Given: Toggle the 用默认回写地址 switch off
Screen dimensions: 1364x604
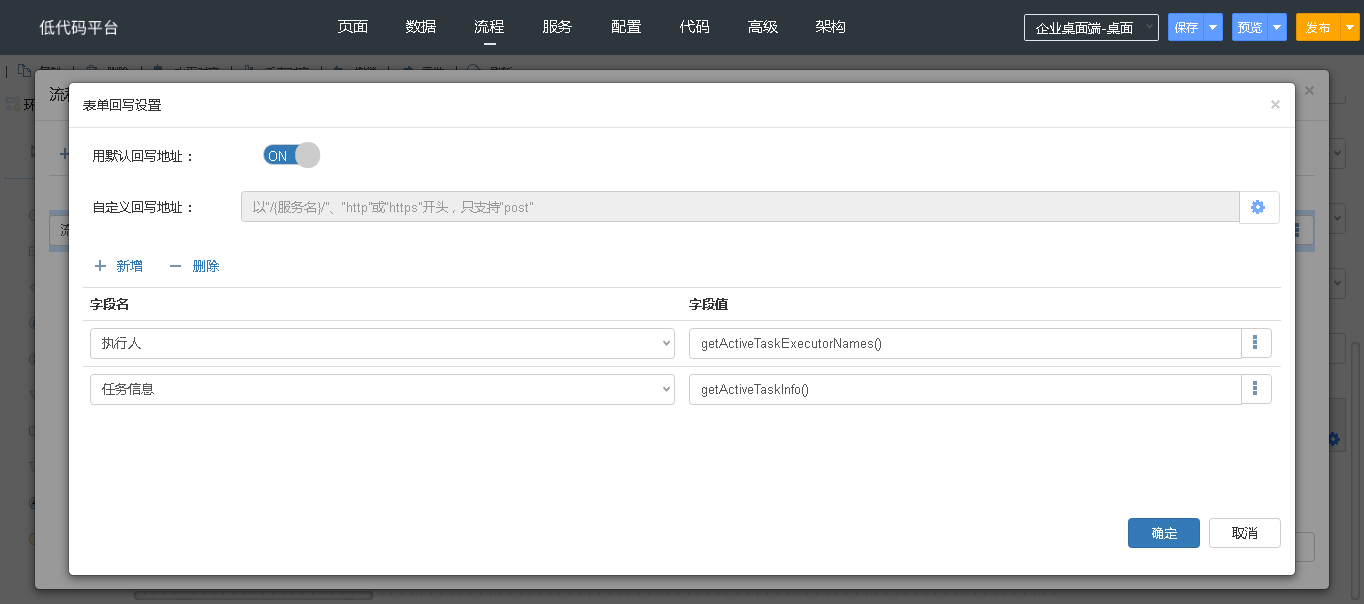Looking at the screenshot, I should click(291, 155).
